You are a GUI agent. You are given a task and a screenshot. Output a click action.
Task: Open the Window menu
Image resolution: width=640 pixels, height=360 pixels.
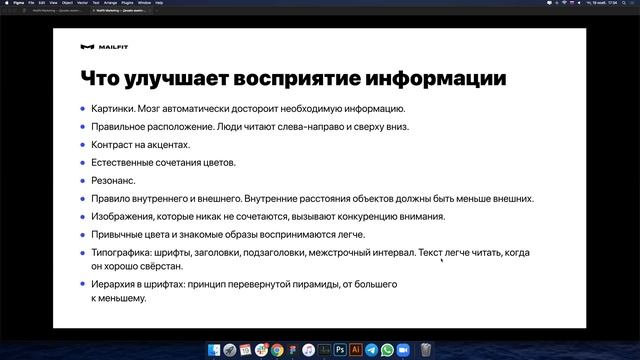coord(144,3)
